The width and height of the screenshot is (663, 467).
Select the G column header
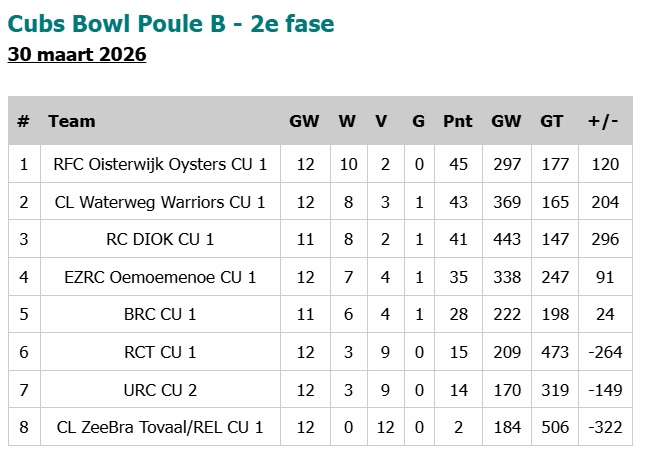tap(418, 122)
